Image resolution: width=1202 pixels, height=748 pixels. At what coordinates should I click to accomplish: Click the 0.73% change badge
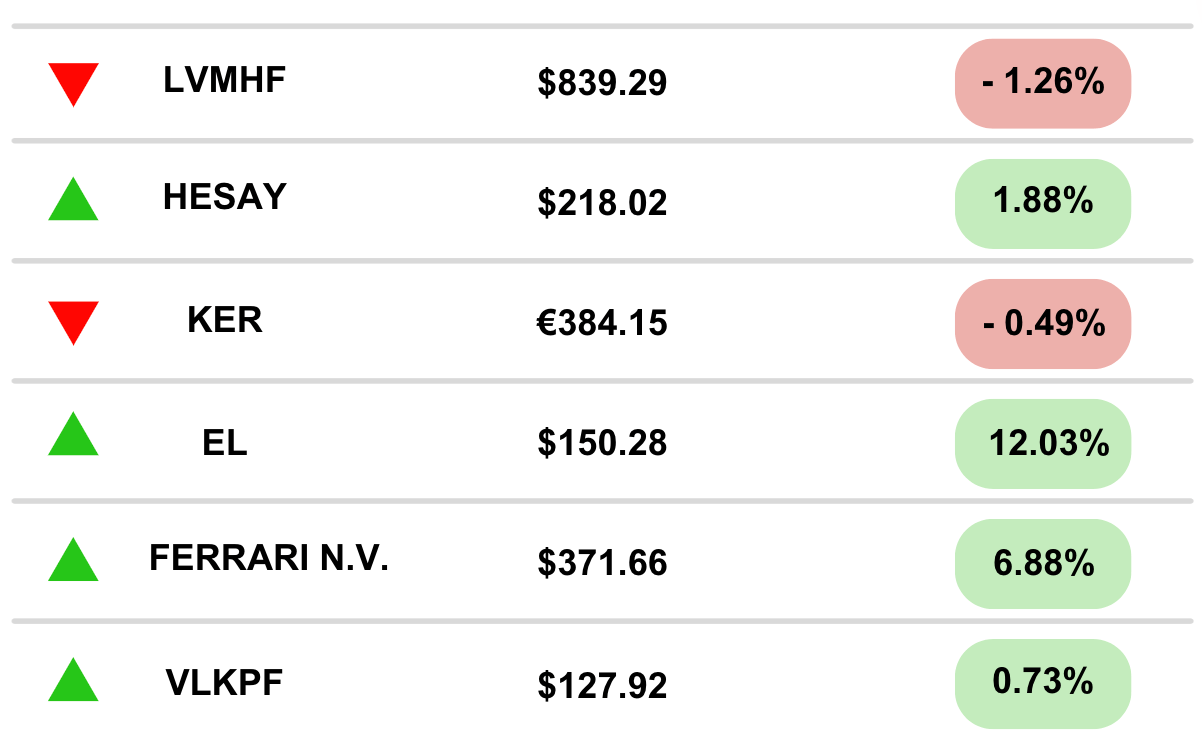coord(1043,684)
